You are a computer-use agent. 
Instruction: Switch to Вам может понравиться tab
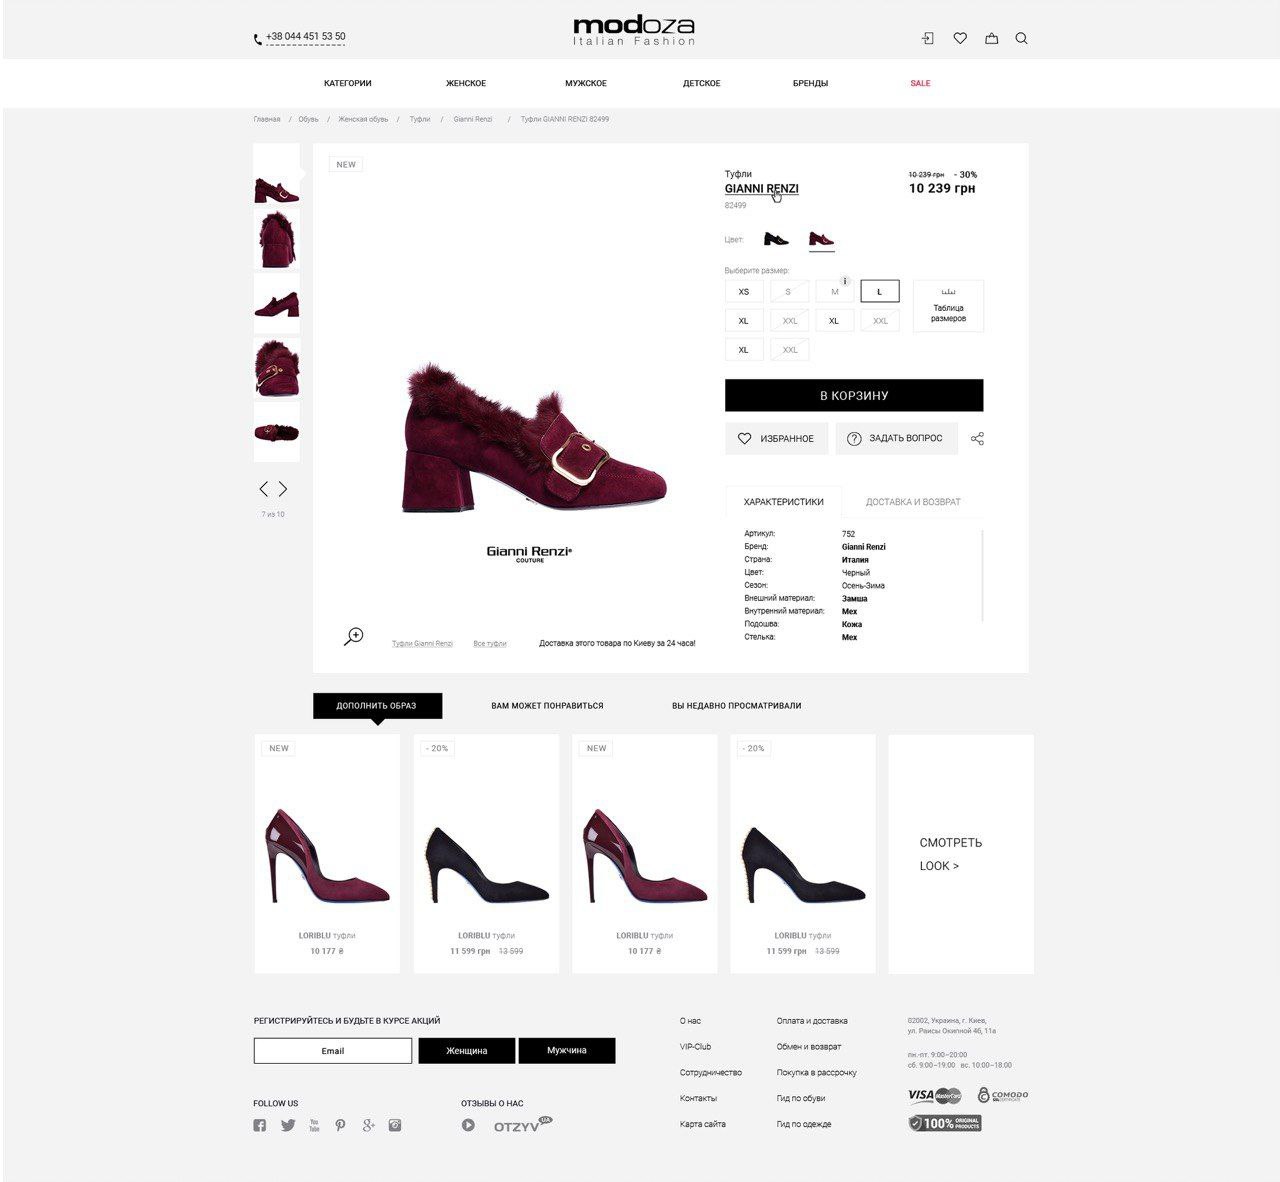(x=547, y=706)
